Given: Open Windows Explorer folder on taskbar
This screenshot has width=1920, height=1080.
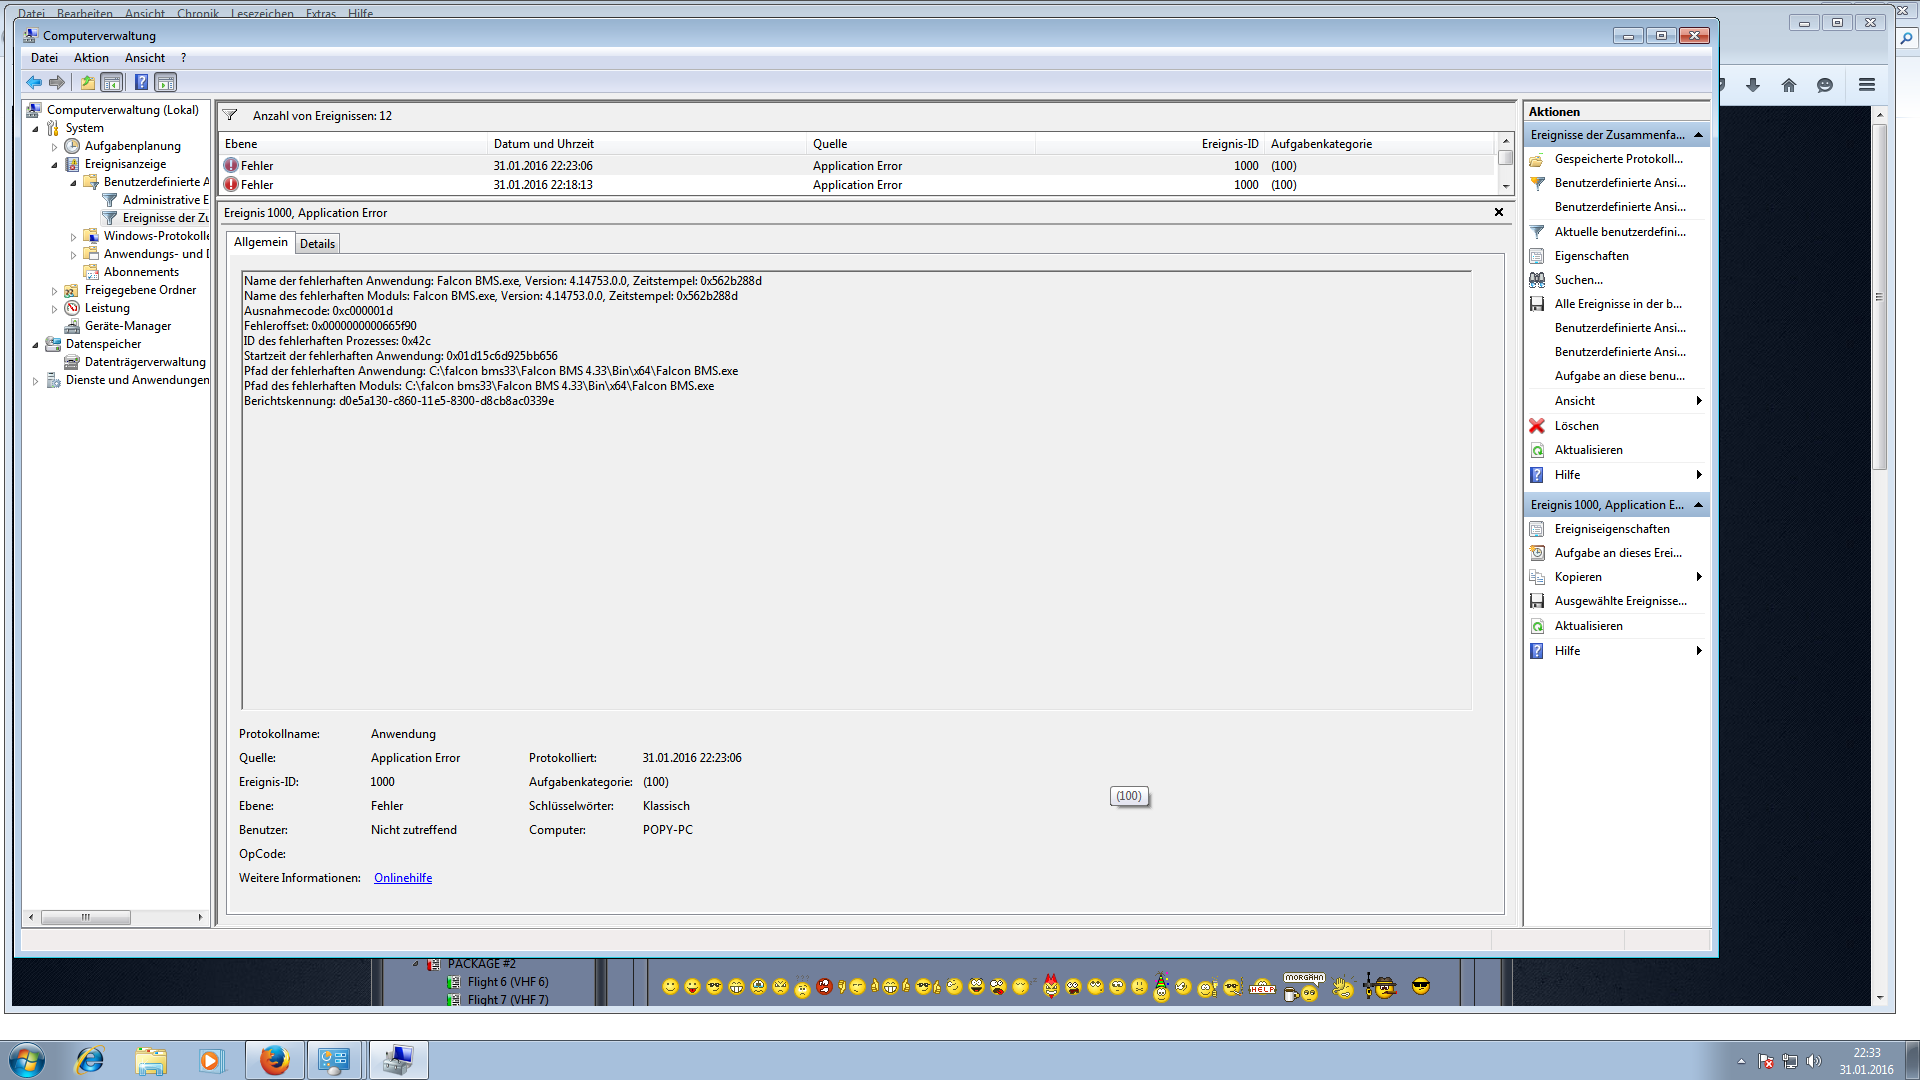Looking at the screenshot, I should click(x=151, y=1060).
